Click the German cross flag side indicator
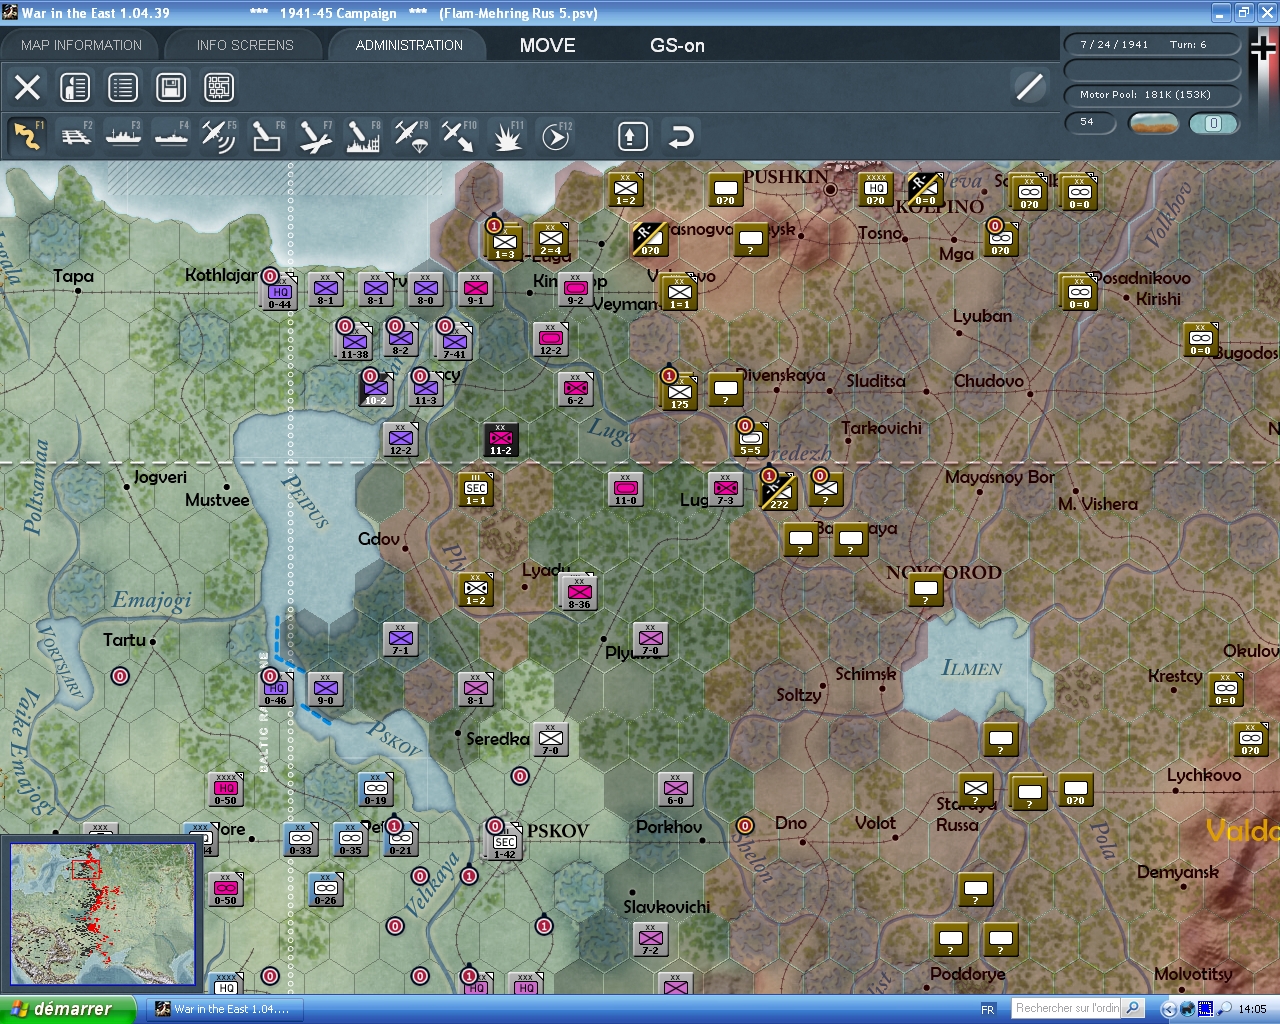1280x1024 pixels. tap(1263, 50)
